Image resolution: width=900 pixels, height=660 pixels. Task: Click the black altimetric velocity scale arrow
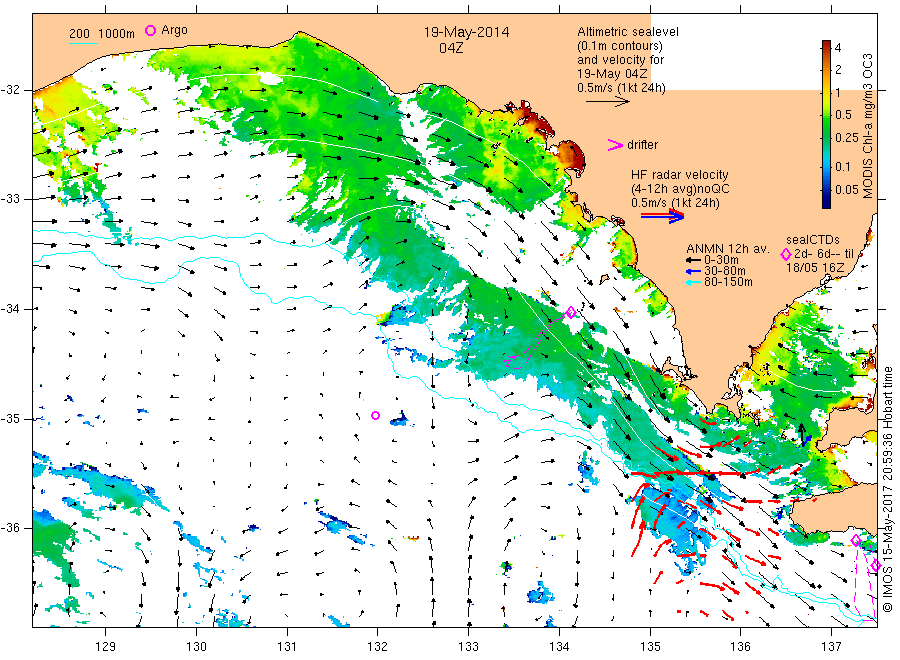pos(608,102)
